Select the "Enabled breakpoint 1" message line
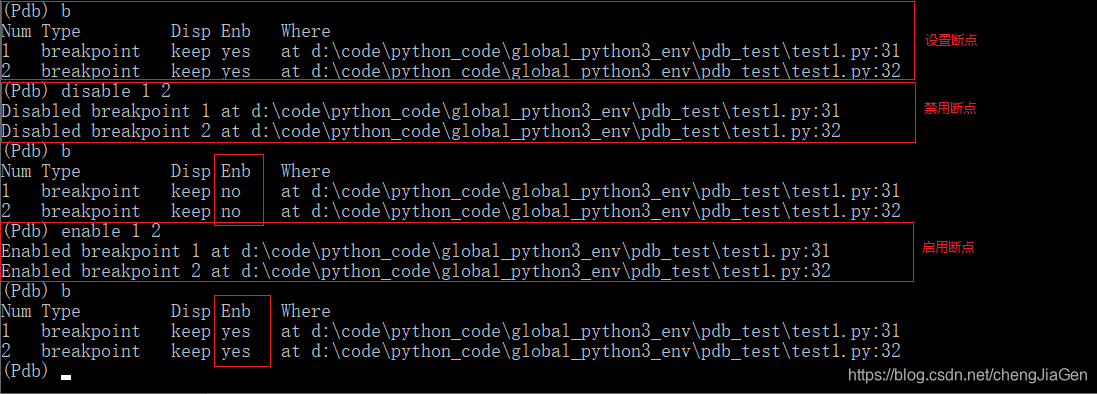Screen dimensions: 1097x394 click(416, 251)
